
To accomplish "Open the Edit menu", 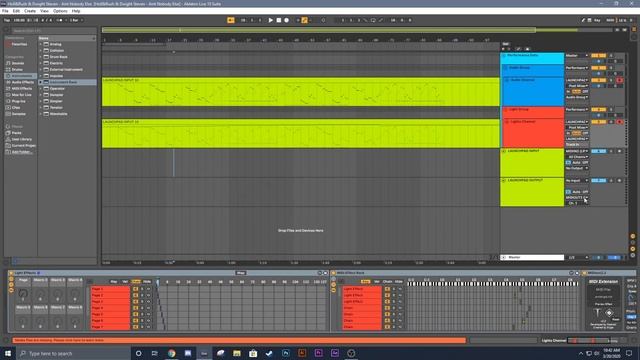I will [16, 11].
